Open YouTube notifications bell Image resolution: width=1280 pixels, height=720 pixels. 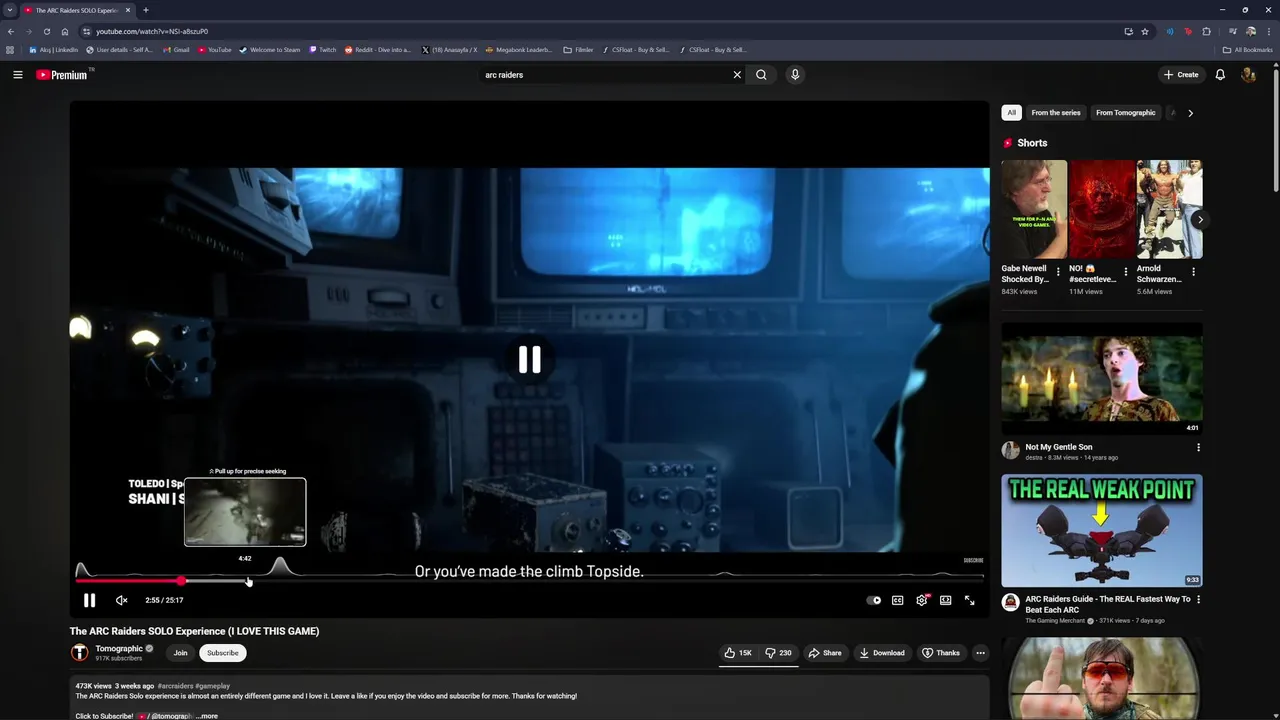click(1220, 75)
